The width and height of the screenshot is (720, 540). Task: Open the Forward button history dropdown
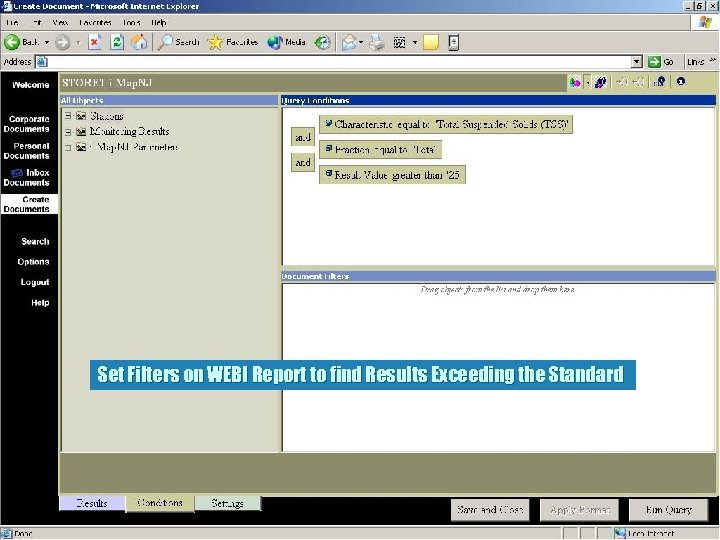click(x=78, y=42)
